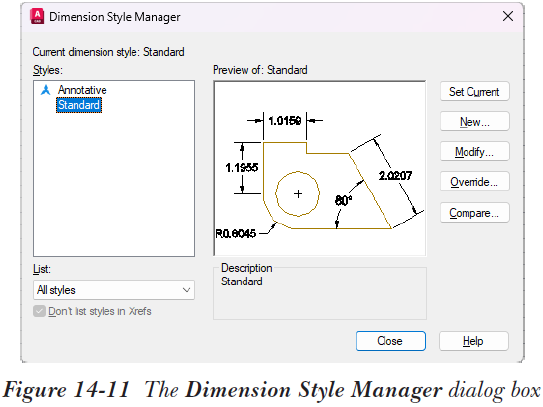Click the Description text 'Standard'
The height and width of the screenshot is (407, 543).
[x=242, y=281]
